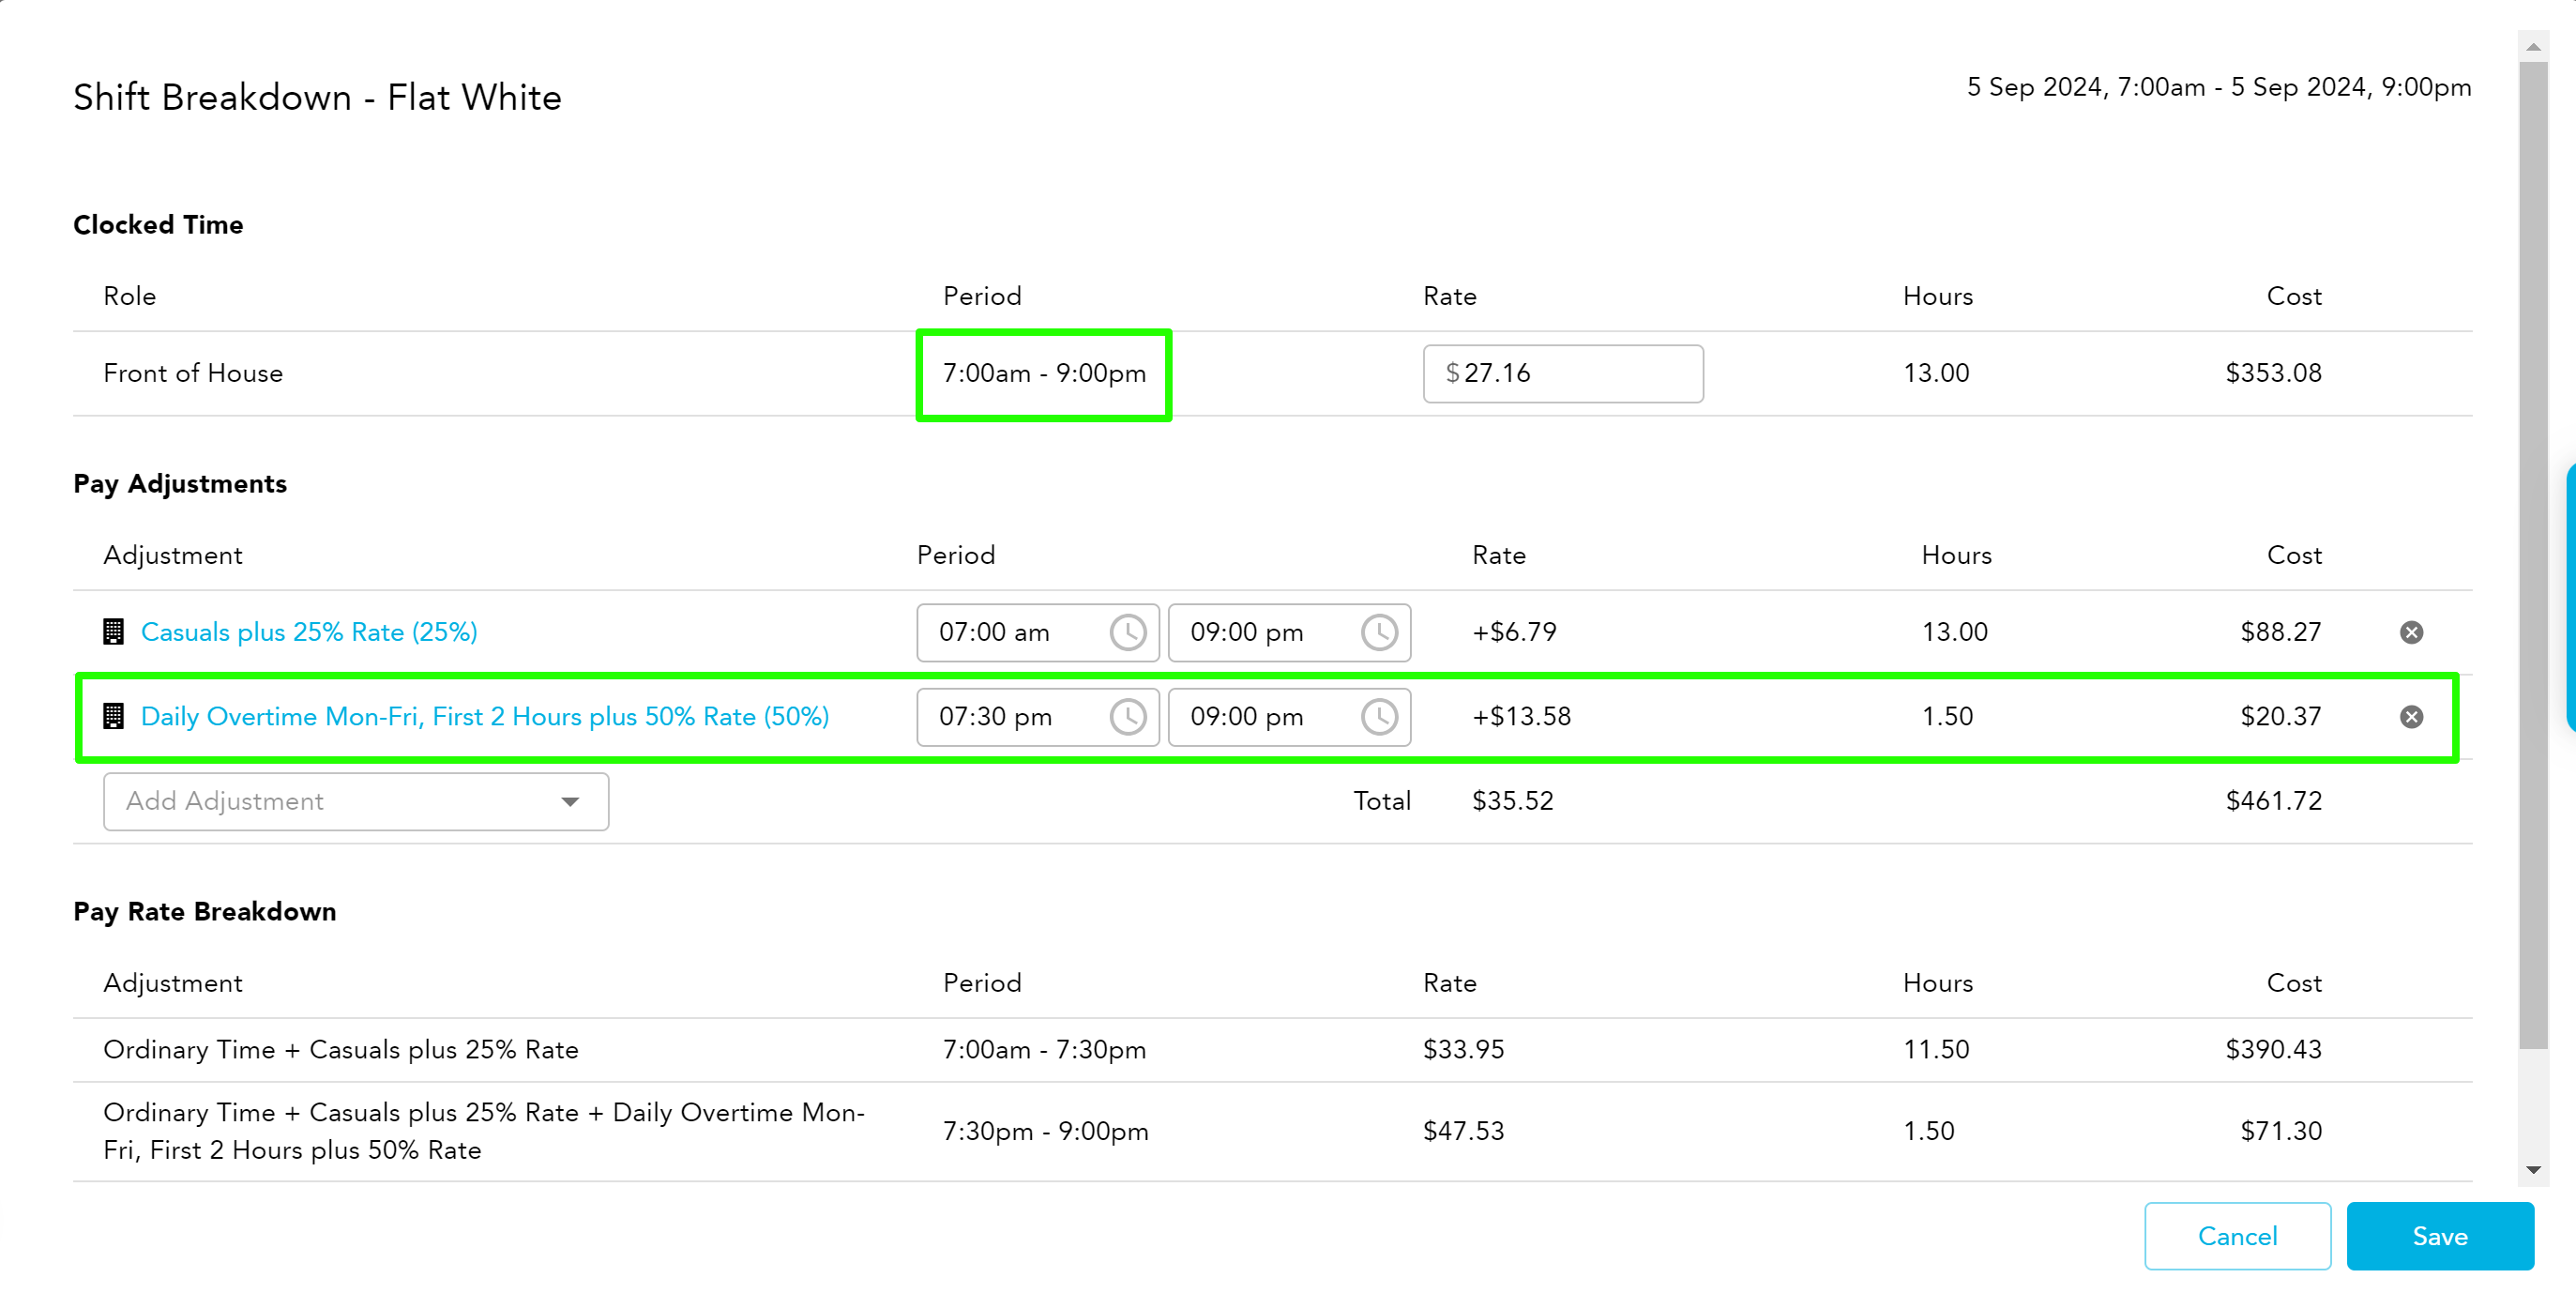This screenshot has height=1293, width=2576.
Task: Click the Casuals 09:00 pm end time field
Action: pos(1289,632)
